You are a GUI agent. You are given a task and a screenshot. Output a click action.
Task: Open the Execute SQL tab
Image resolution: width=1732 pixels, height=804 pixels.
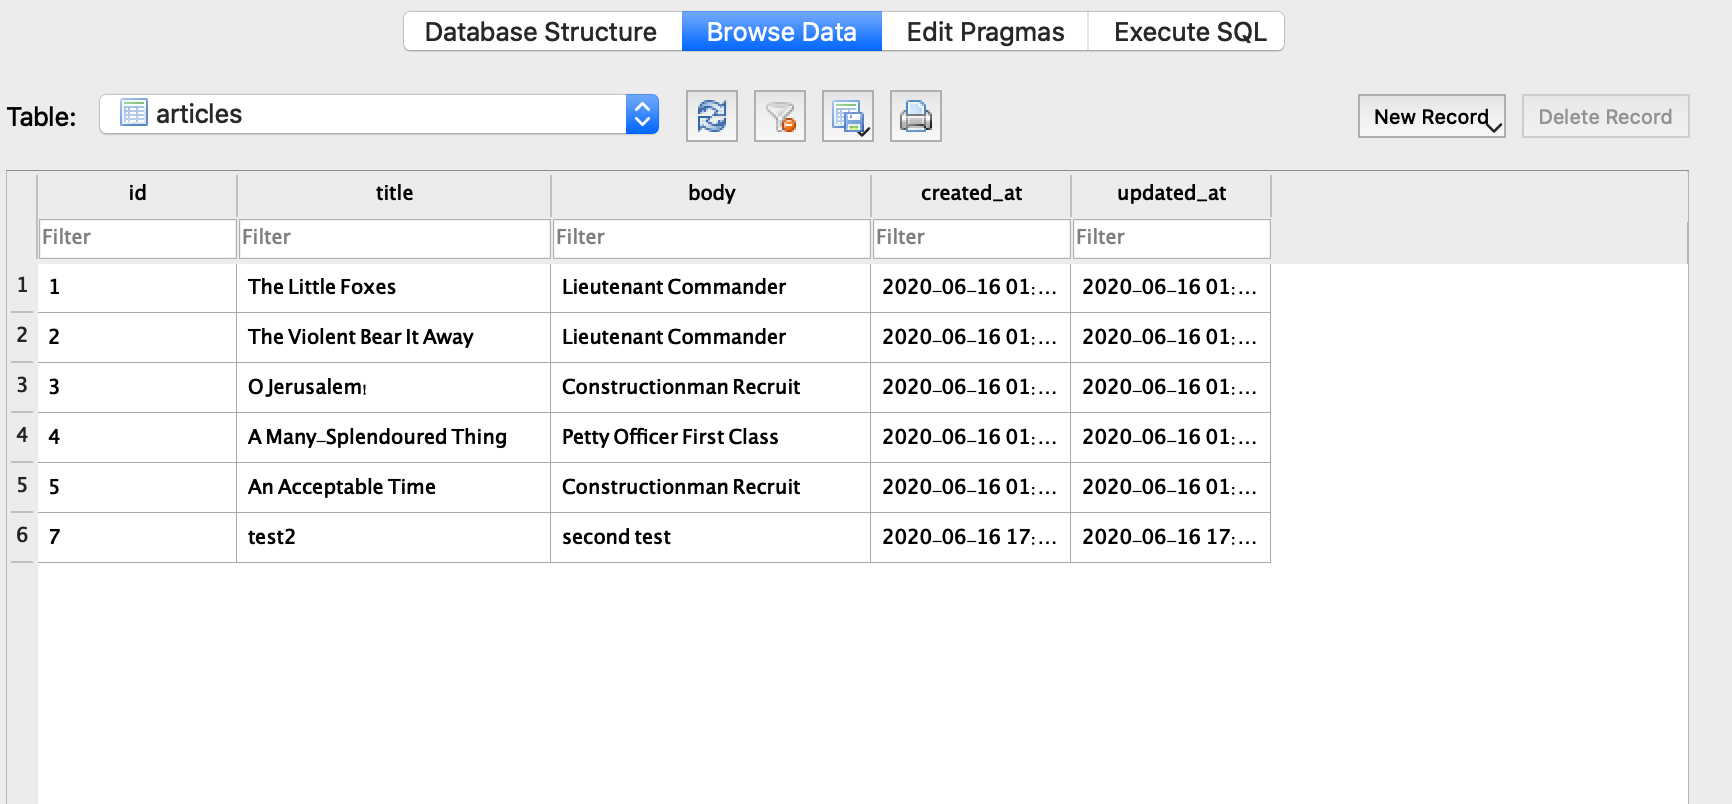click(x=1189, y=32)
